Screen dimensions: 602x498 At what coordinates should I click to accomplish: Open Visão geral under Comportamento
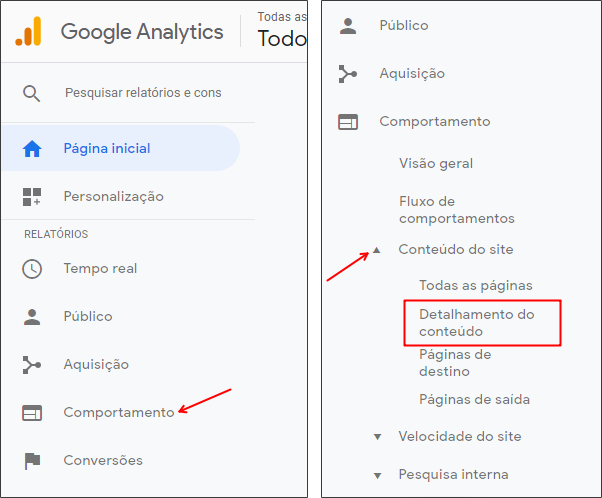click(x=436, y=164)
